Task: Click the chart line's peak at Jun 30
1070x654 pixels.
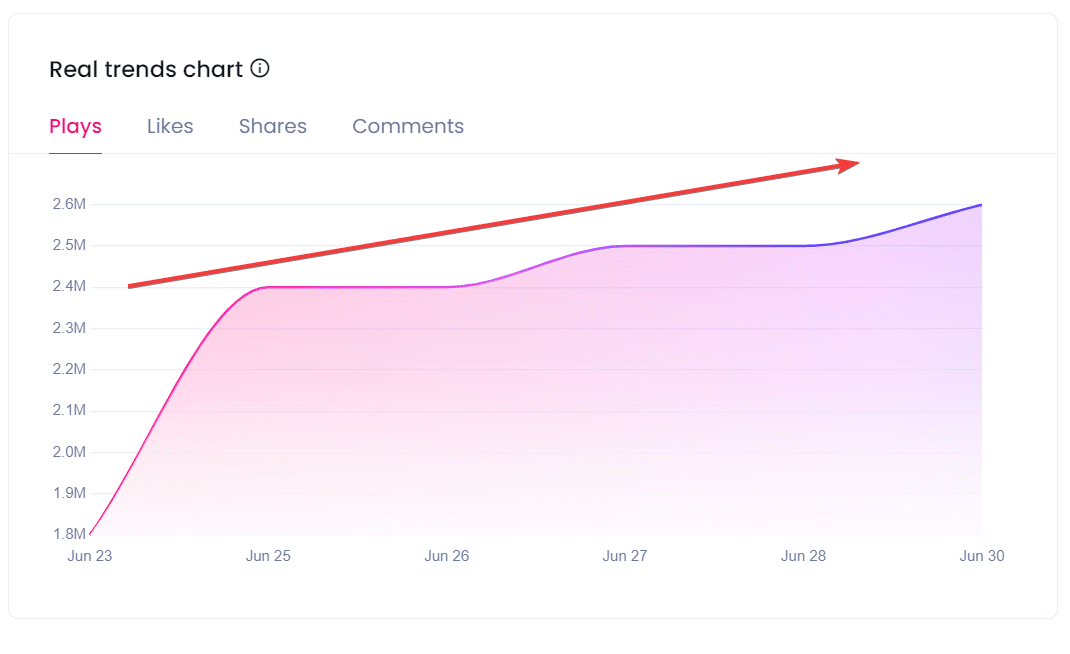Action: (x=981, y=205)
